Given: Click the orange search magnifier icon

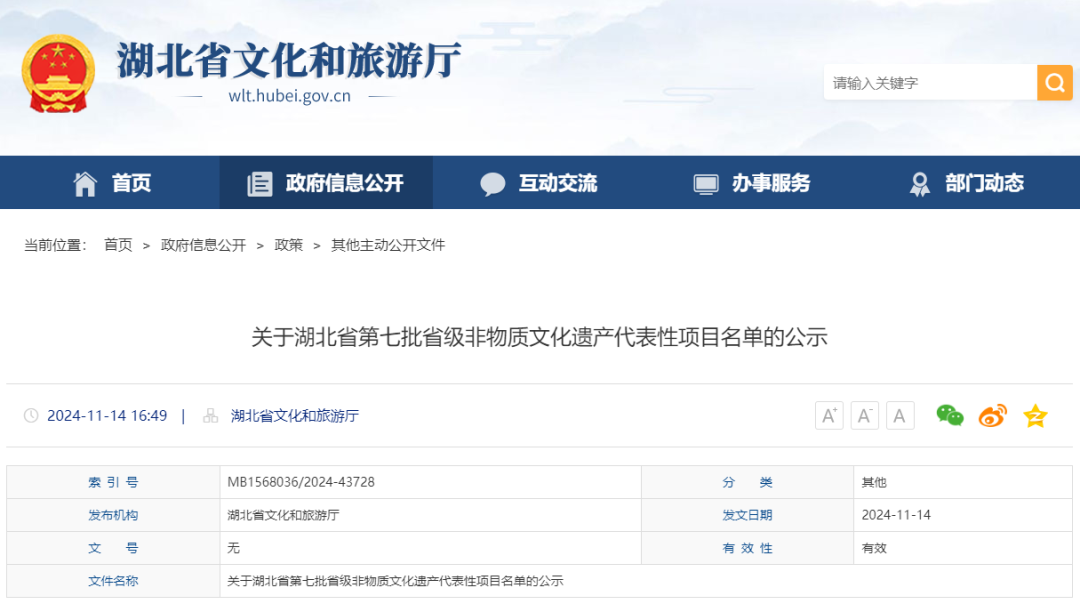Looking at the screenshot, I should [x=1055, y=82].
